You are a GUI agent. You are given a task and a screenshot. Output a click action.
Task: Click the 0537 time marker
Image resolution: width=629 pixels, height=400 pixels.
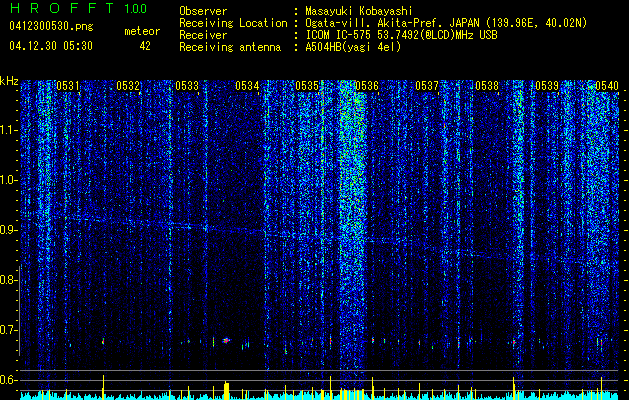(427, 86)
